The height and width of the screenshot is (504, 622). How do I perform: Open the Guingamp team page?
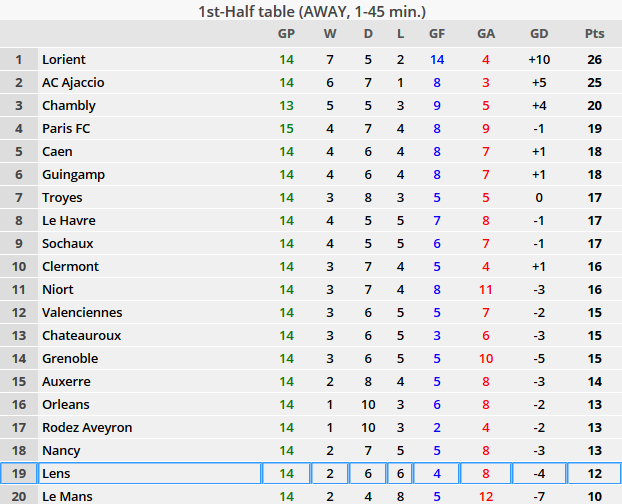pyautogui.click(x=73, y=174)
